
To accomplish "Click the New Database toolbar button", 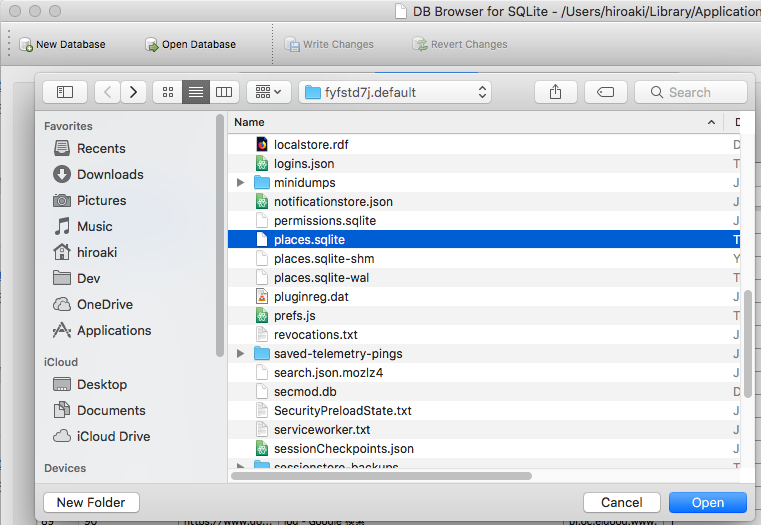I will [x=62, y=44].
